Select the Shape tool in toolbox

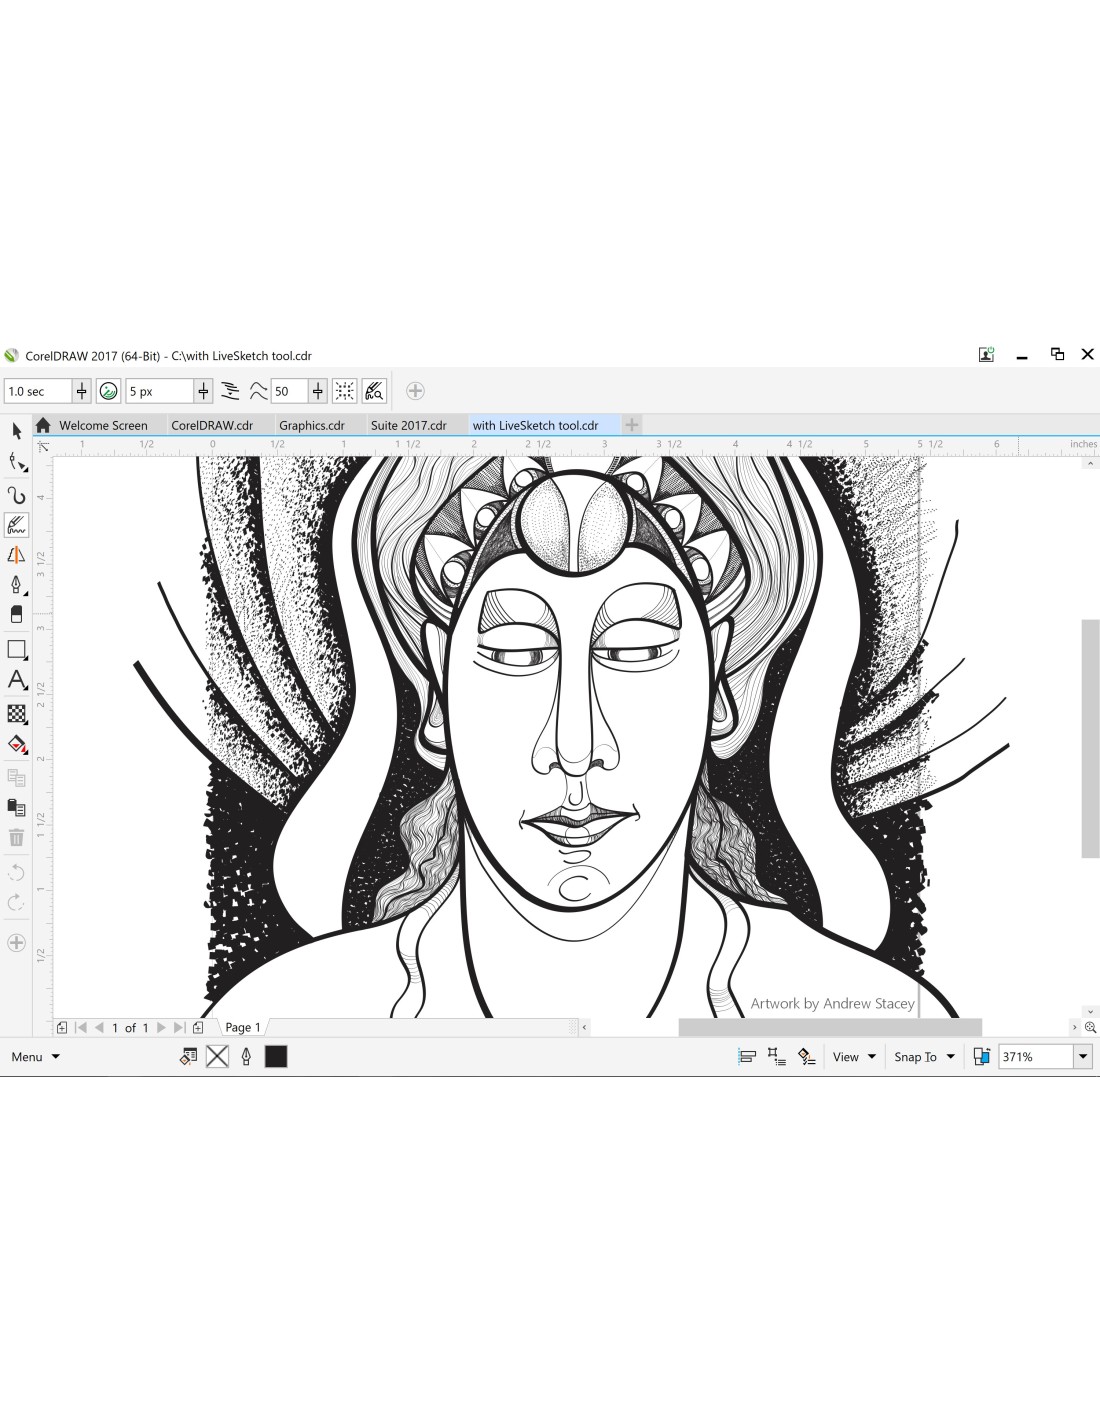pos(16,462)
